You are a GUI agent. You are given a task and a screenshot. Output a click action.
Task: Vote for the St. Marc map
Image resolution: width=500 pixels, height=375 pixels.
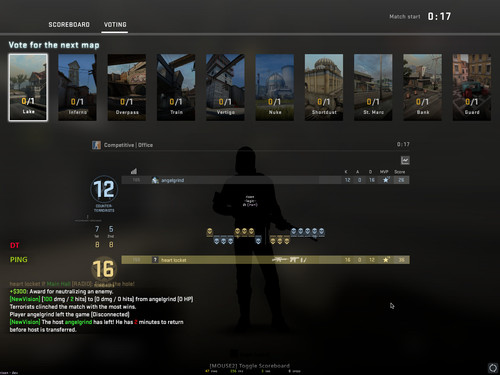(373, 87)
